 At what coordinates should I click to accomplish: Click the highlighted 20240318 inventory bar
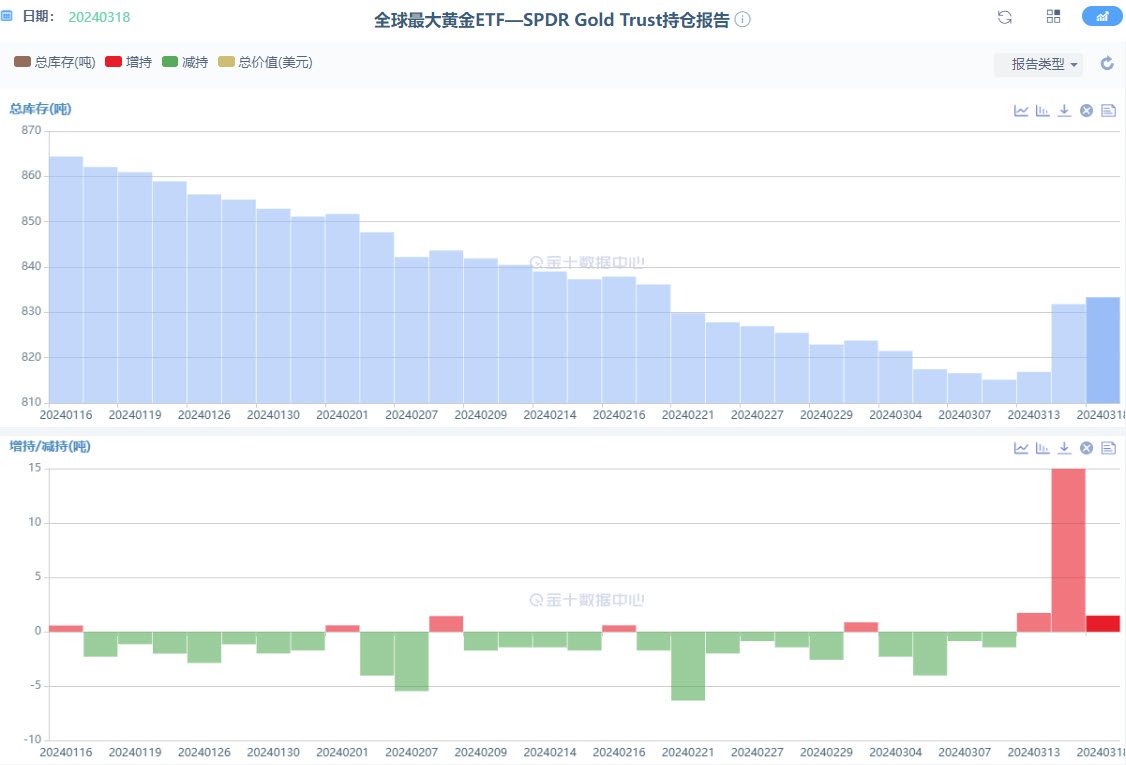click(x=1103, y=350)
